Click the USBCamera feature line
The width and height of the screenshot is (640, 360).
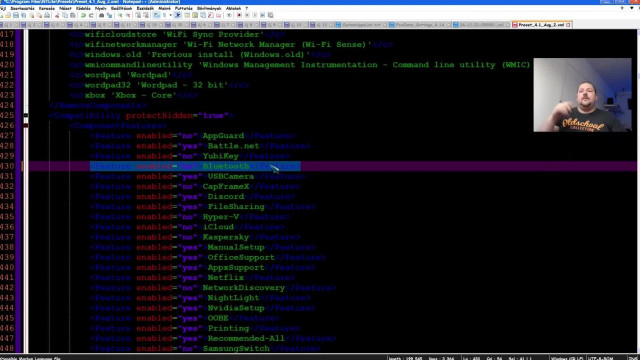198,176
